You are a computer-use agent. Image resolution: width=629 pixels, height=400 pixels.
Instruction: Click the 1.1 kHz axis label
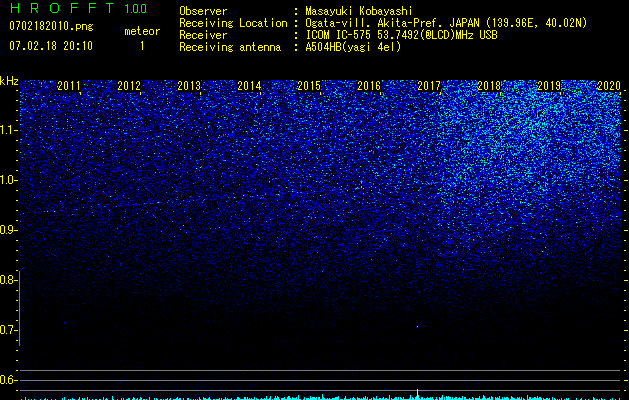8,130
